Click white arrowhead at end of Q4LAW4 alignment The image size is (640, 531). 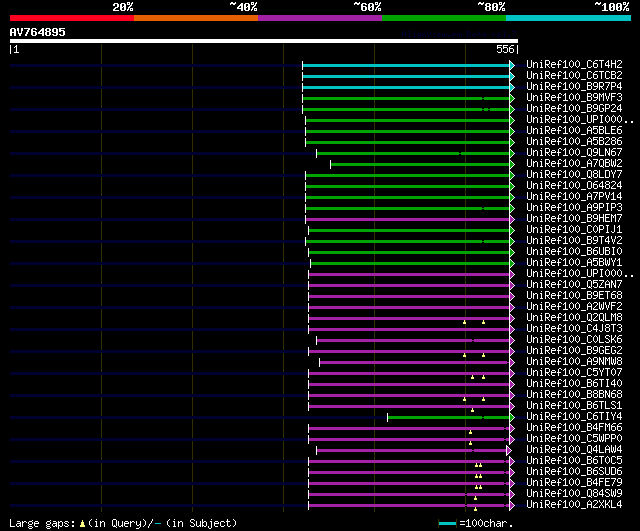pos(509,451)
